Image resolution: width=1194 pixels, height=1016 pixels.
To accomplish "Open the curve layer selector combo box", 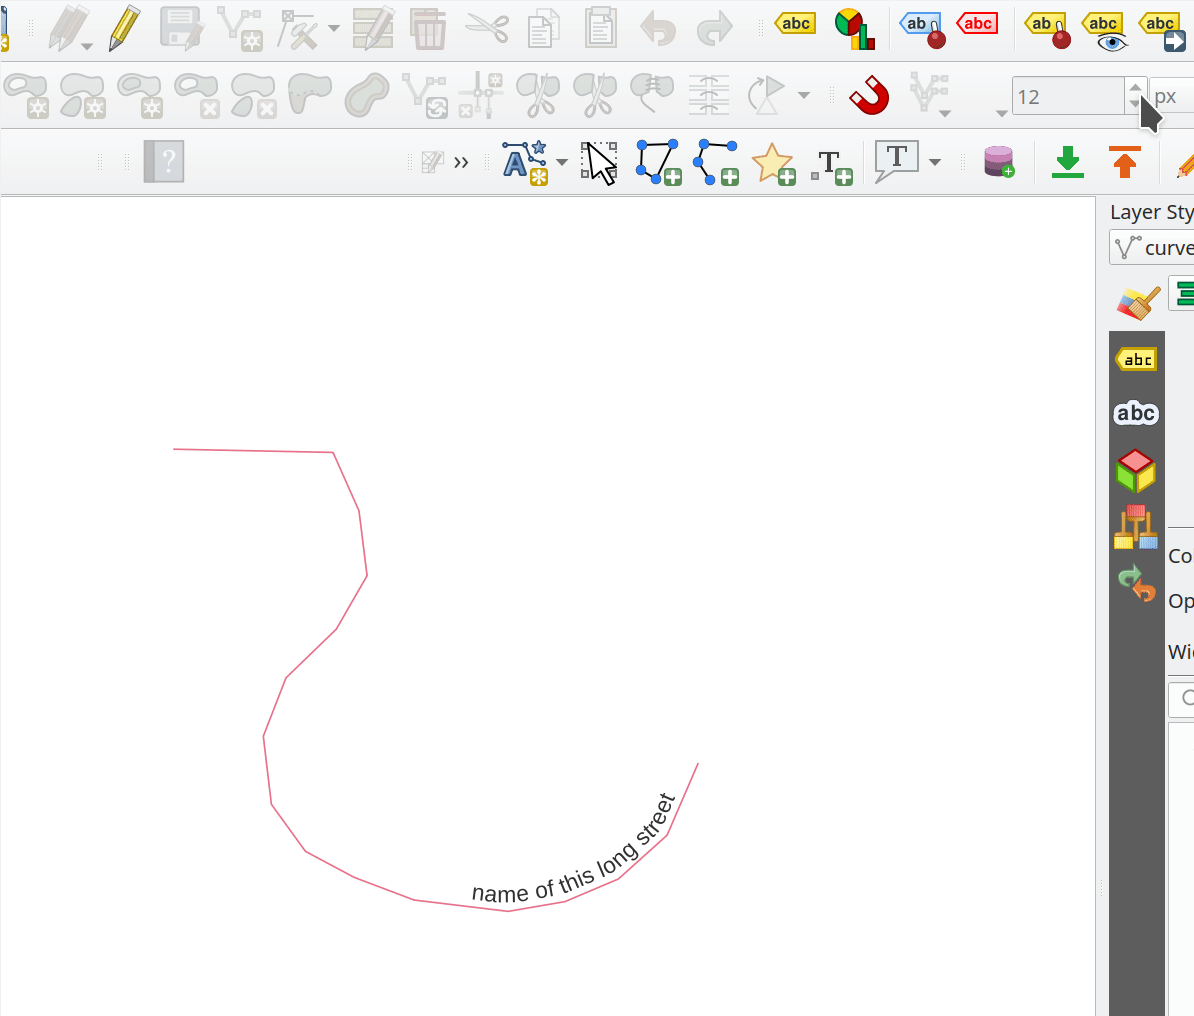I will (x=1152, y=247).
